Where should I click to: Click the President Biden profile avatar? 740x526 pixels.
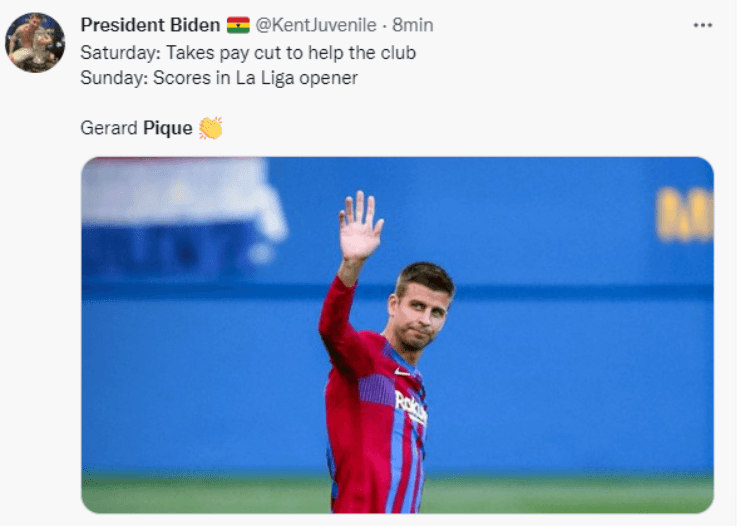[x=35, y=42]
